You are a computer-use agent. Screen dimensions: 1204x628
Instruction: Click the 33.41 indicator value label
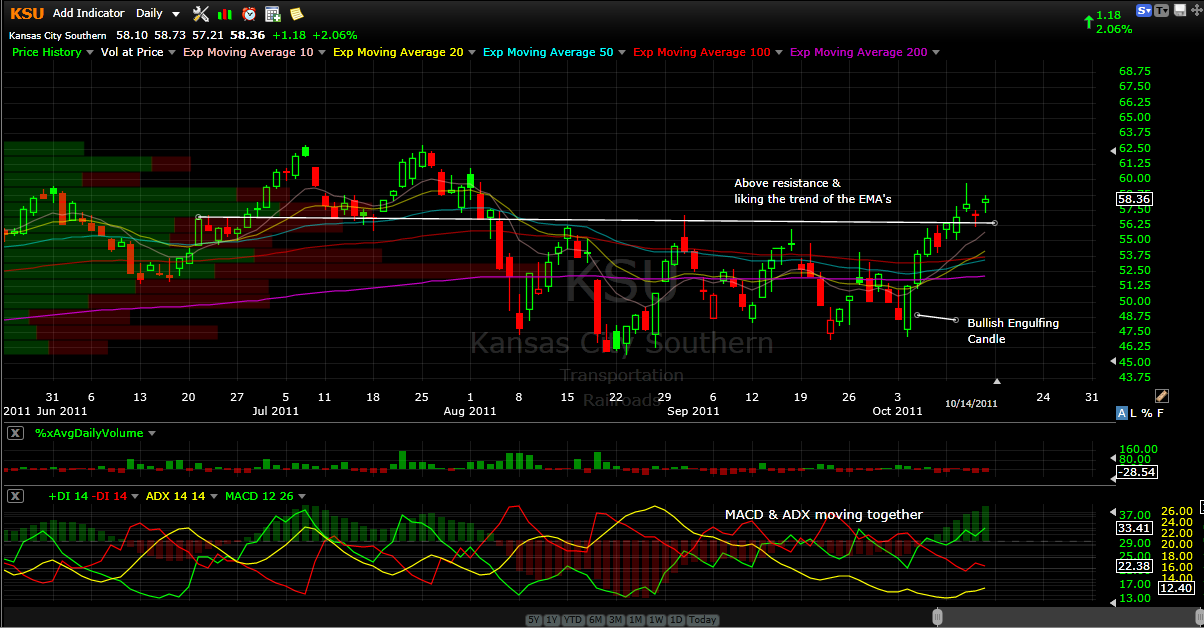pyautogui.click(x=1133, y=528)
